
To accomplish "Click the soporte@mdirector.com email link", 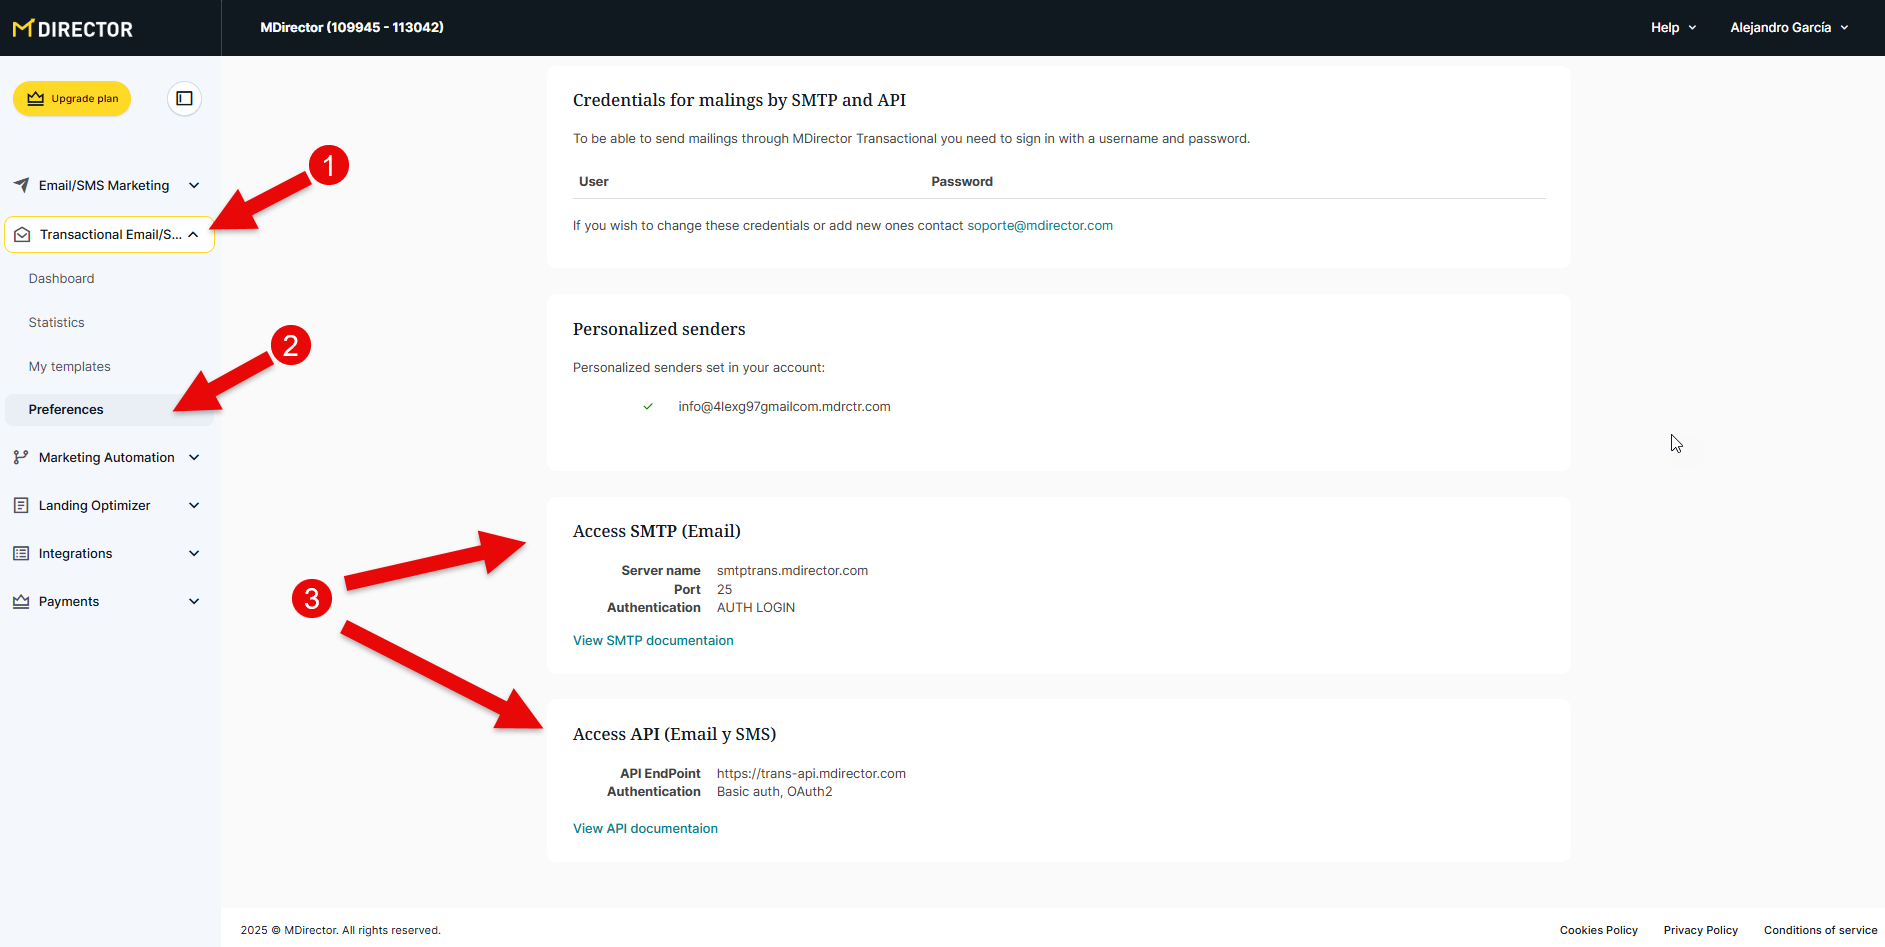I will [1039, 226].
